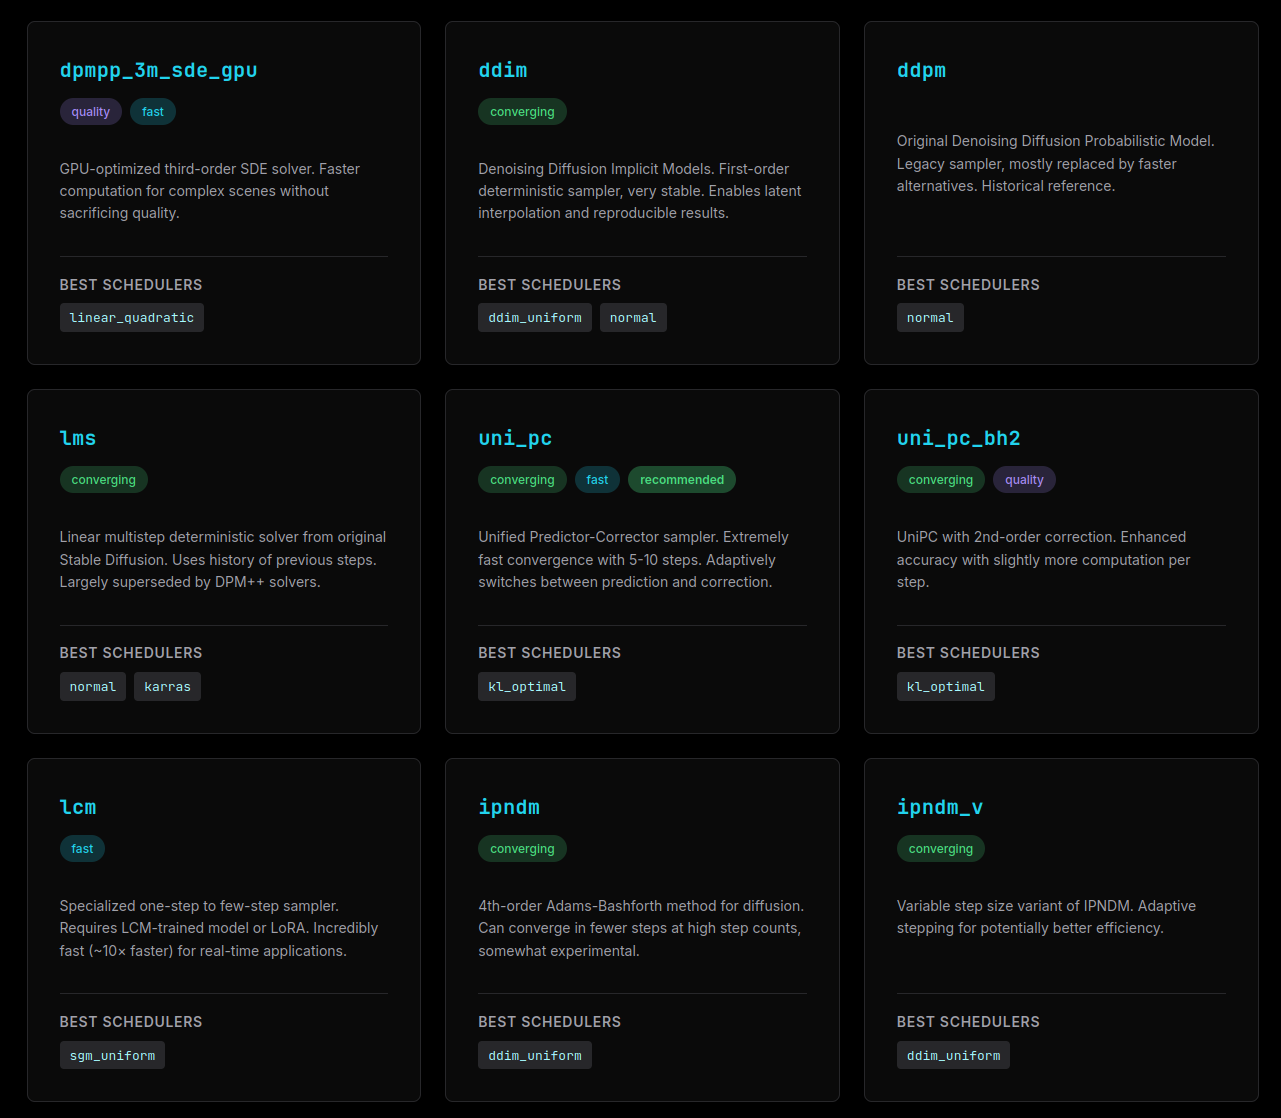Select the quality tag on dpmpp_3m_sde_gpu

pyautogui.click(x=90, y=111)
